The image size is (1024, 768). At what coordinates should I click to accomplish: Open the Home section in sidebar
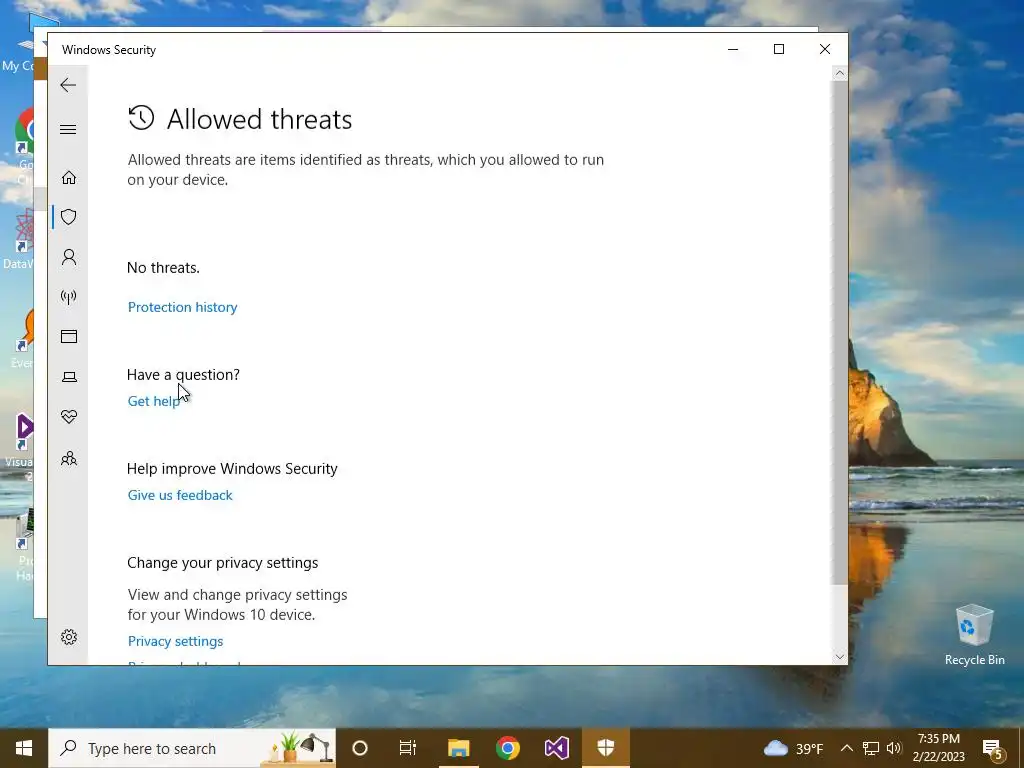tap(69, 178)
